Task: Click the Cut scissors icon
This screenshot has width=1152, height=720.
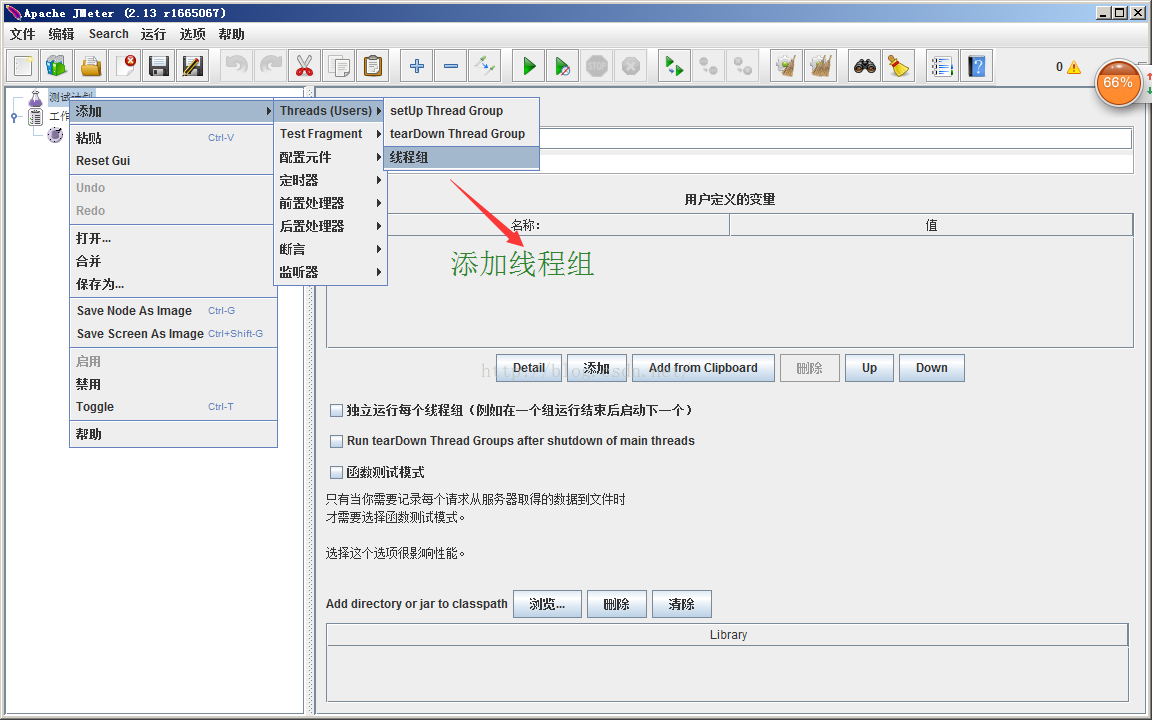Action: click(304, 66)
